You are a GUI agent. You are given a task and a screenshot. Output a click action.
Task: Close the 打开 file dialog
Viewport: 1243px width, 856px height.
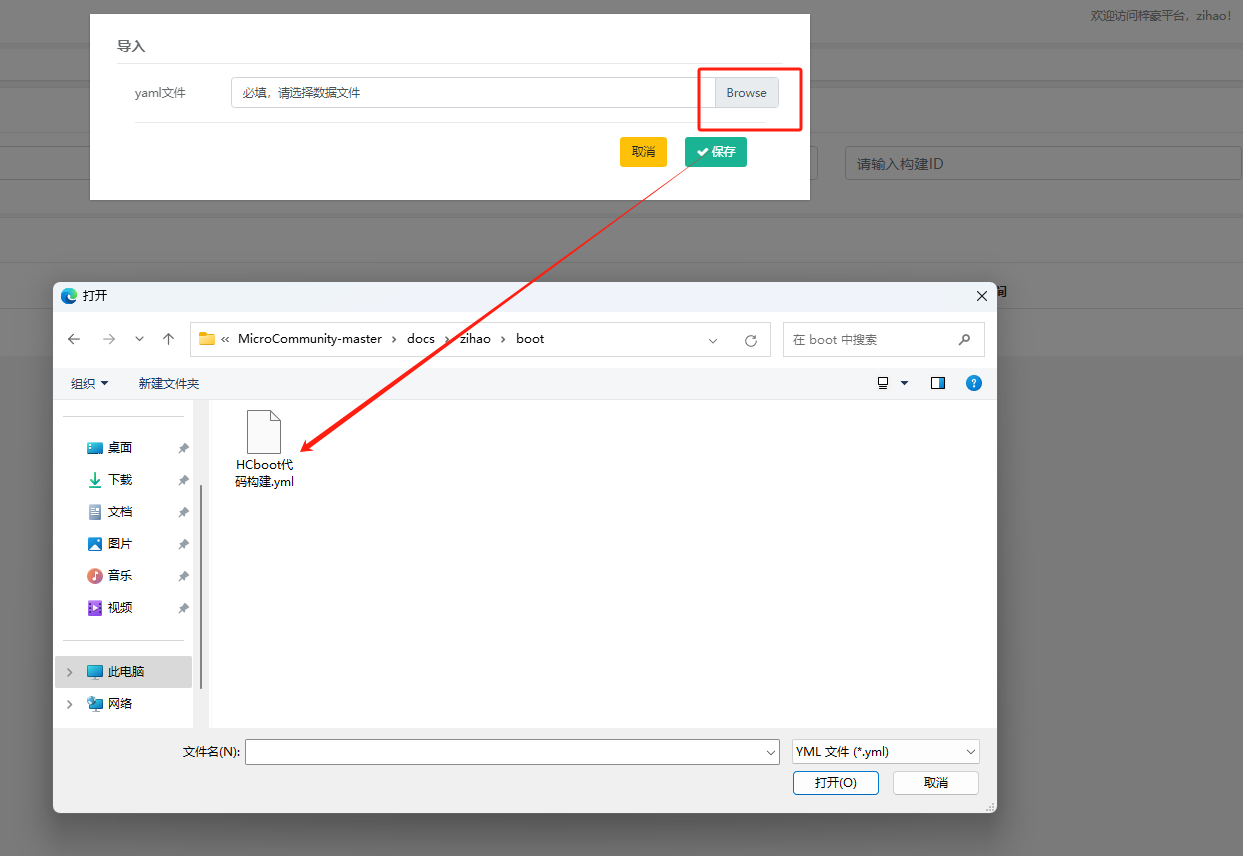point(980,296)
